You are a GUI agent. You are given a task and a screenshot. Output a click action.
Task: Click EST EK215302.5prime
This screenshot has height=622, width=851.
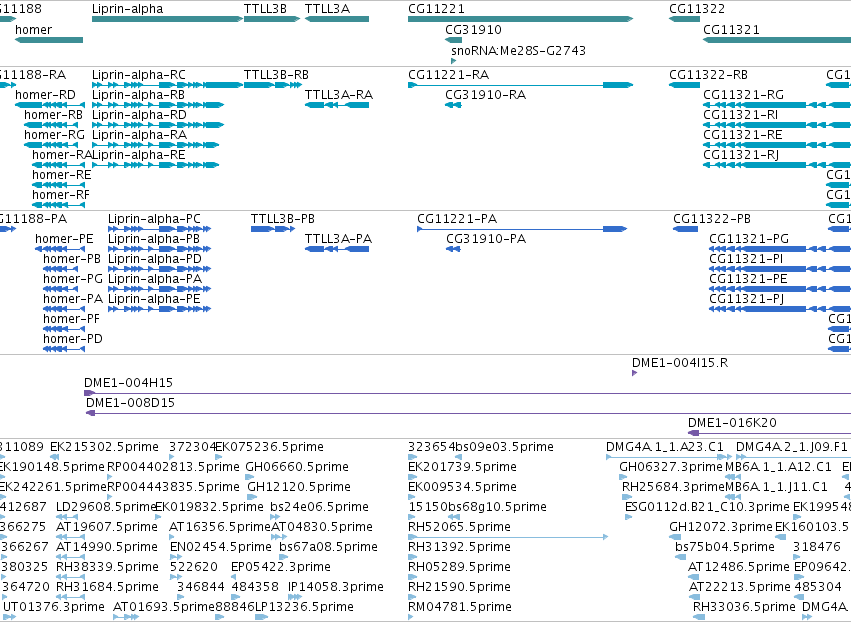104,447
